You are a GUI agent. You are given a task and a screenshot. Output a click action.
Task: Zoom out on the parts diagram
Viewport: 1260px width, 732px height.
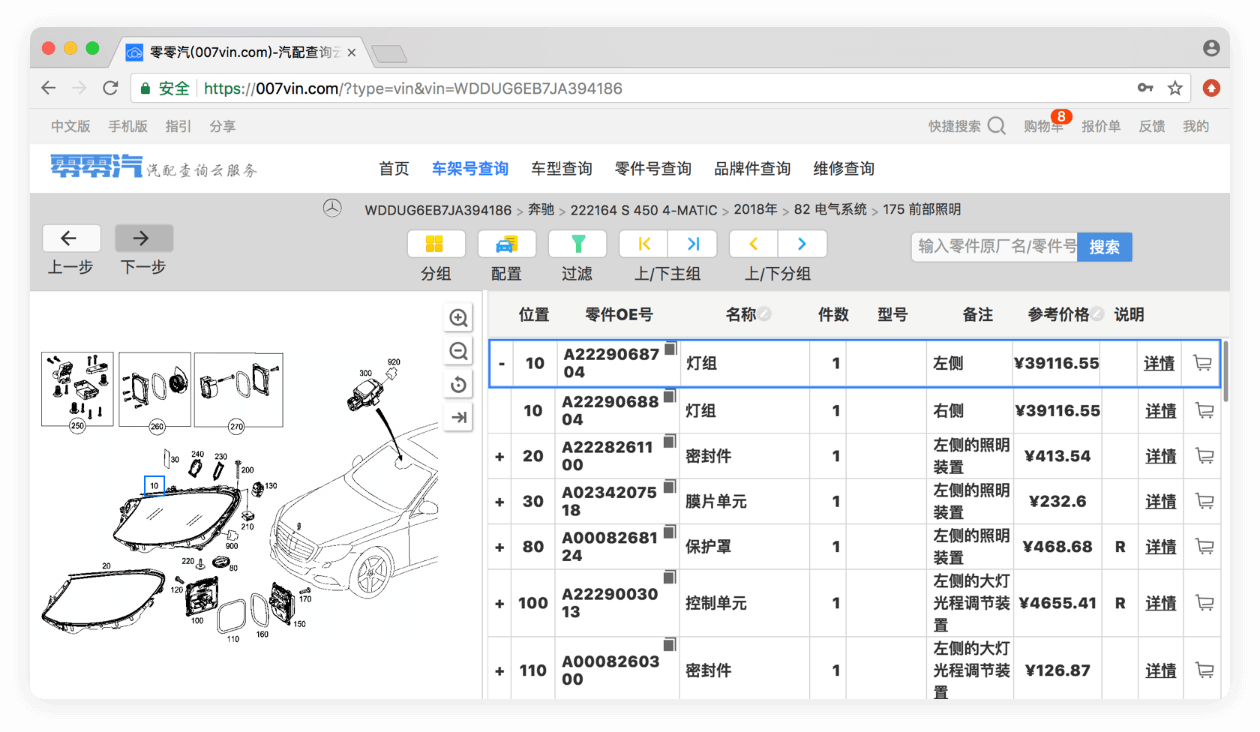(459, 351)
